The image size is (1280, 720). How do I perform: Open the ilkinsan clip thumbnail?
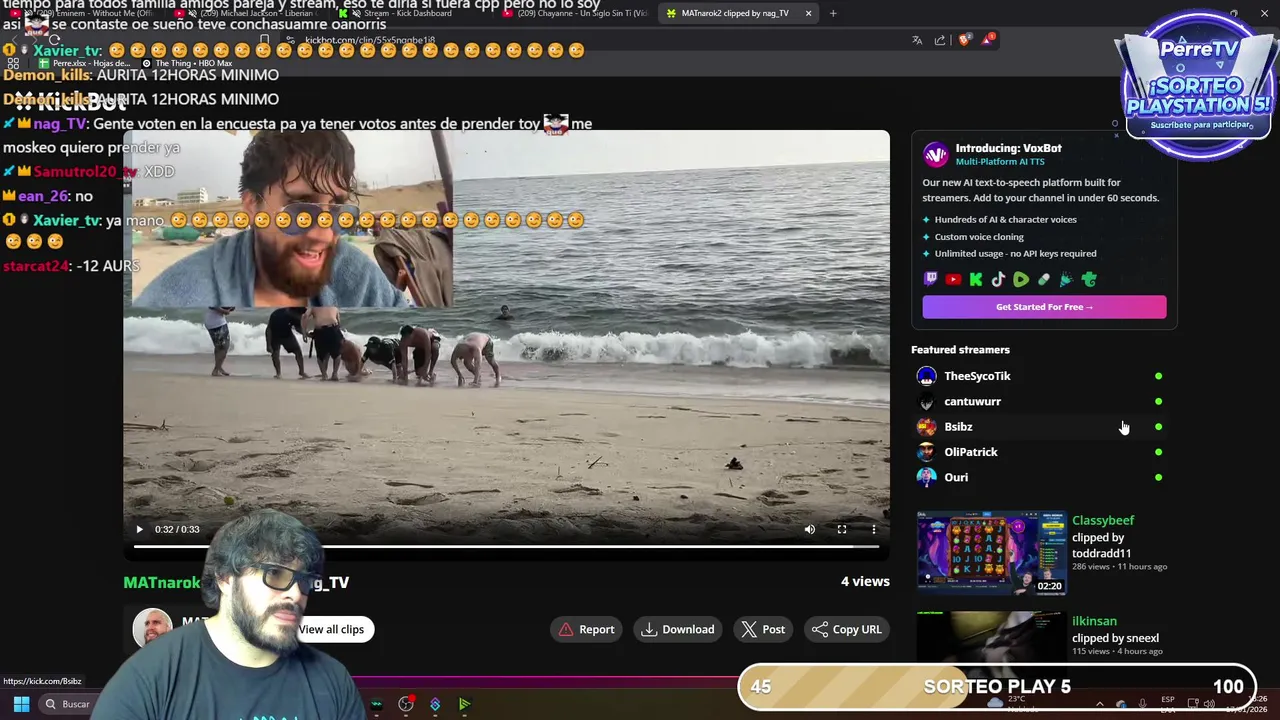pyautogui.click(x=991, y=636)
